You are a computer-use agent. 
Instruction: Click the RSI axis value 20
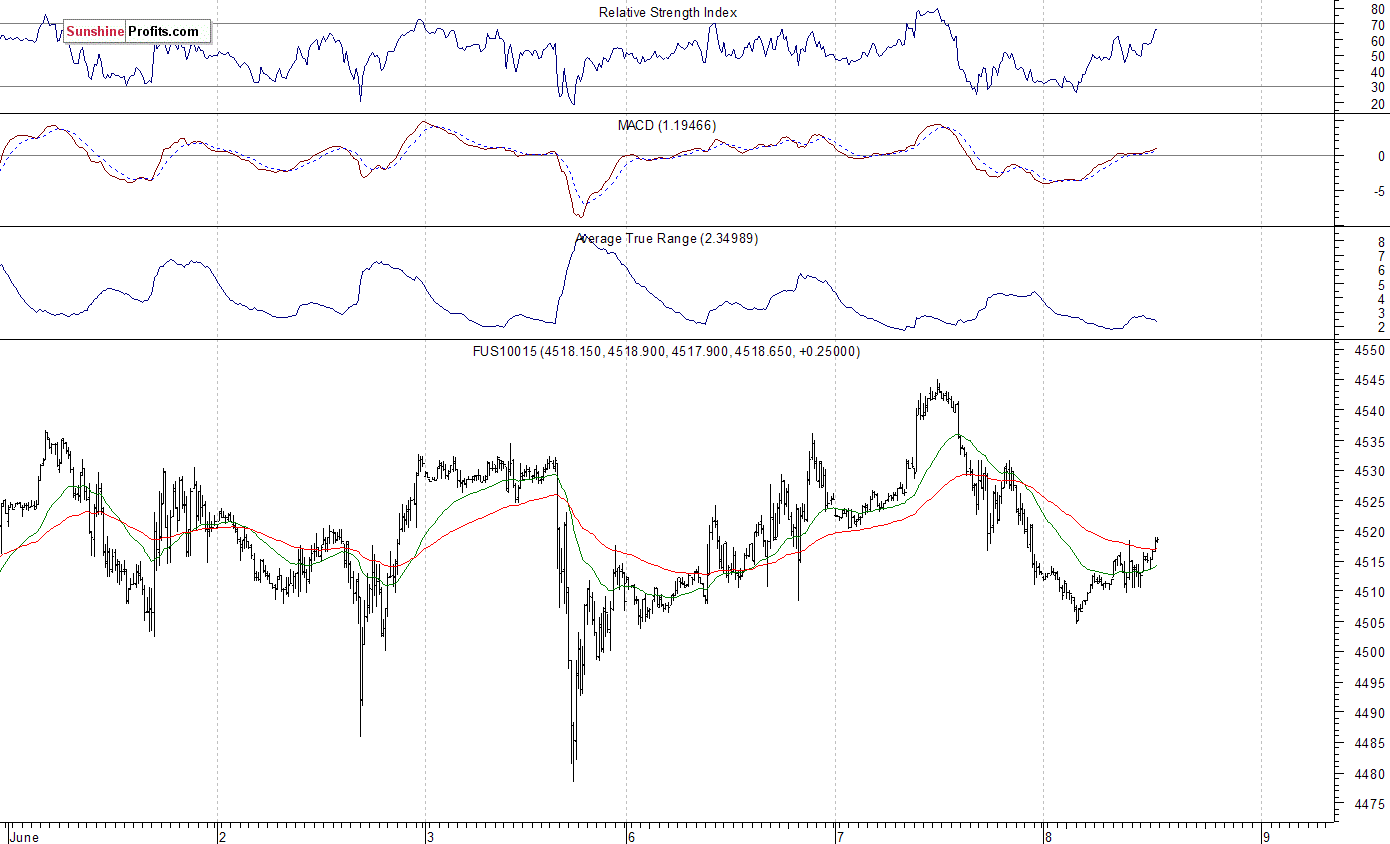1378,104
